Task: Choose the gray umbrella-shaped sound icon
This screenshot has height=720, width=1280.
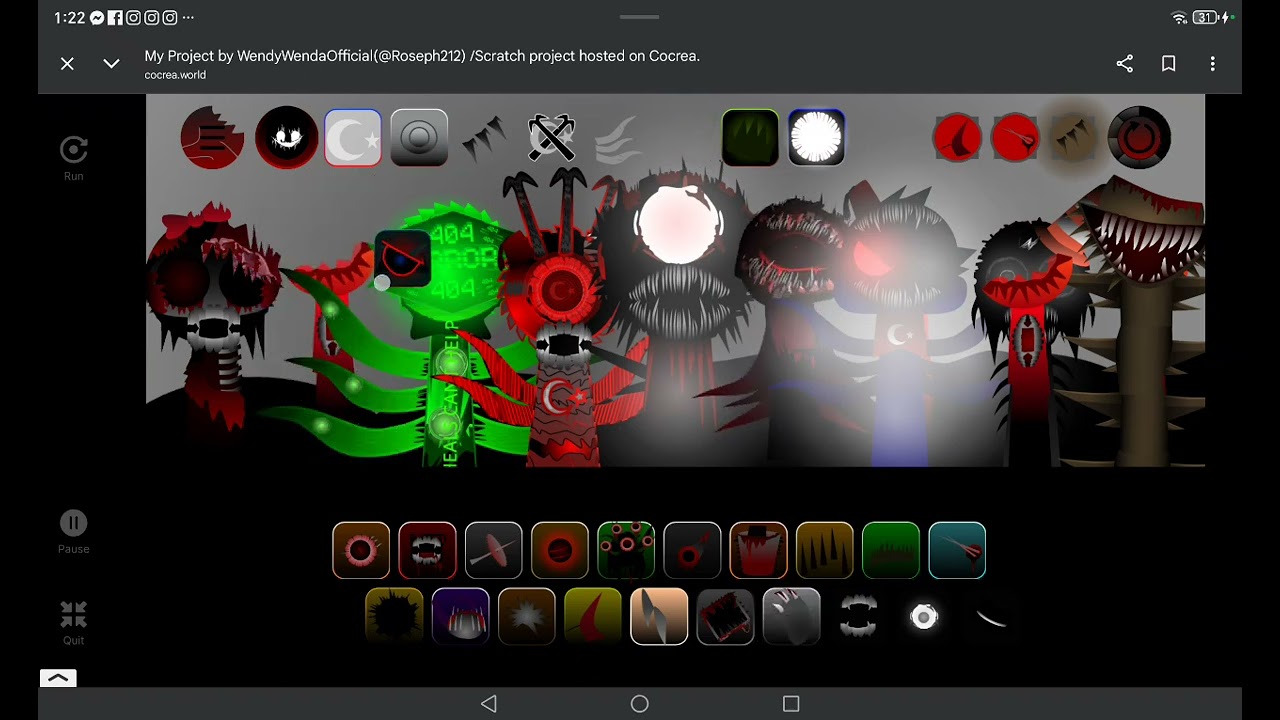Action: pyautogui.click(x=493, y=550)
